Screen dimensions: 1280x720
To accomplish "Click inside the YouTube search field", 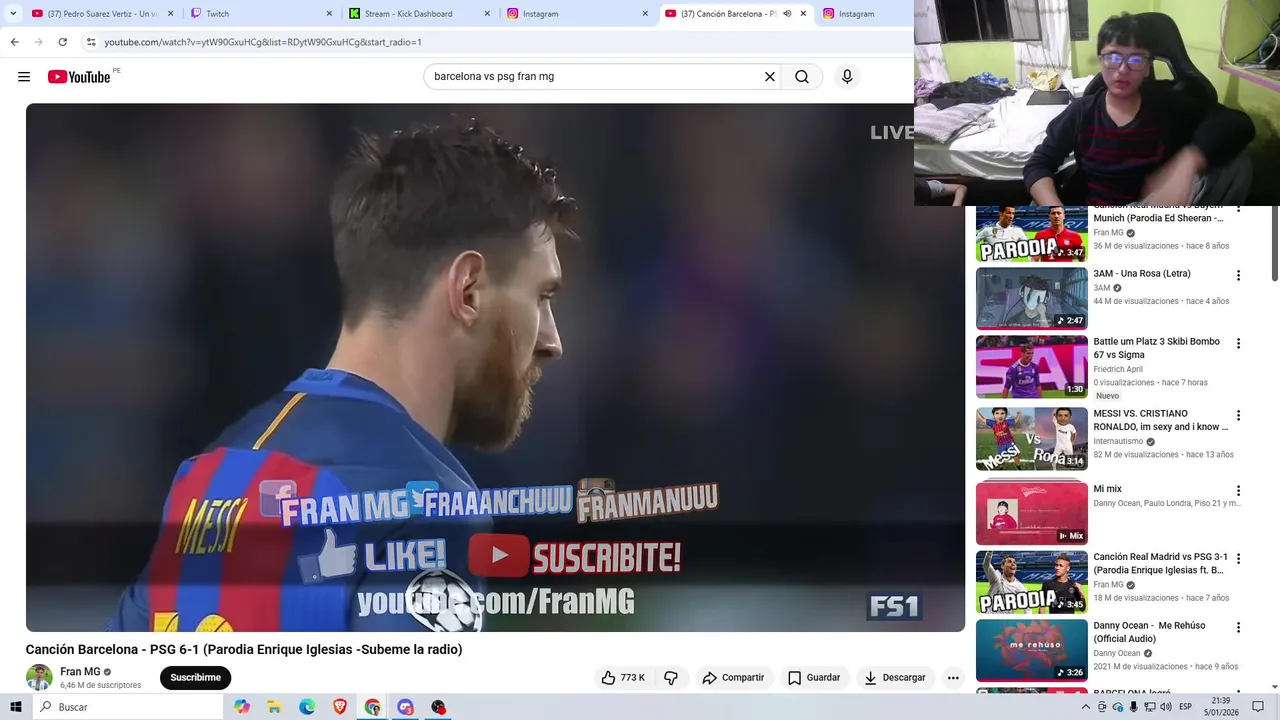I will (595, 77).
